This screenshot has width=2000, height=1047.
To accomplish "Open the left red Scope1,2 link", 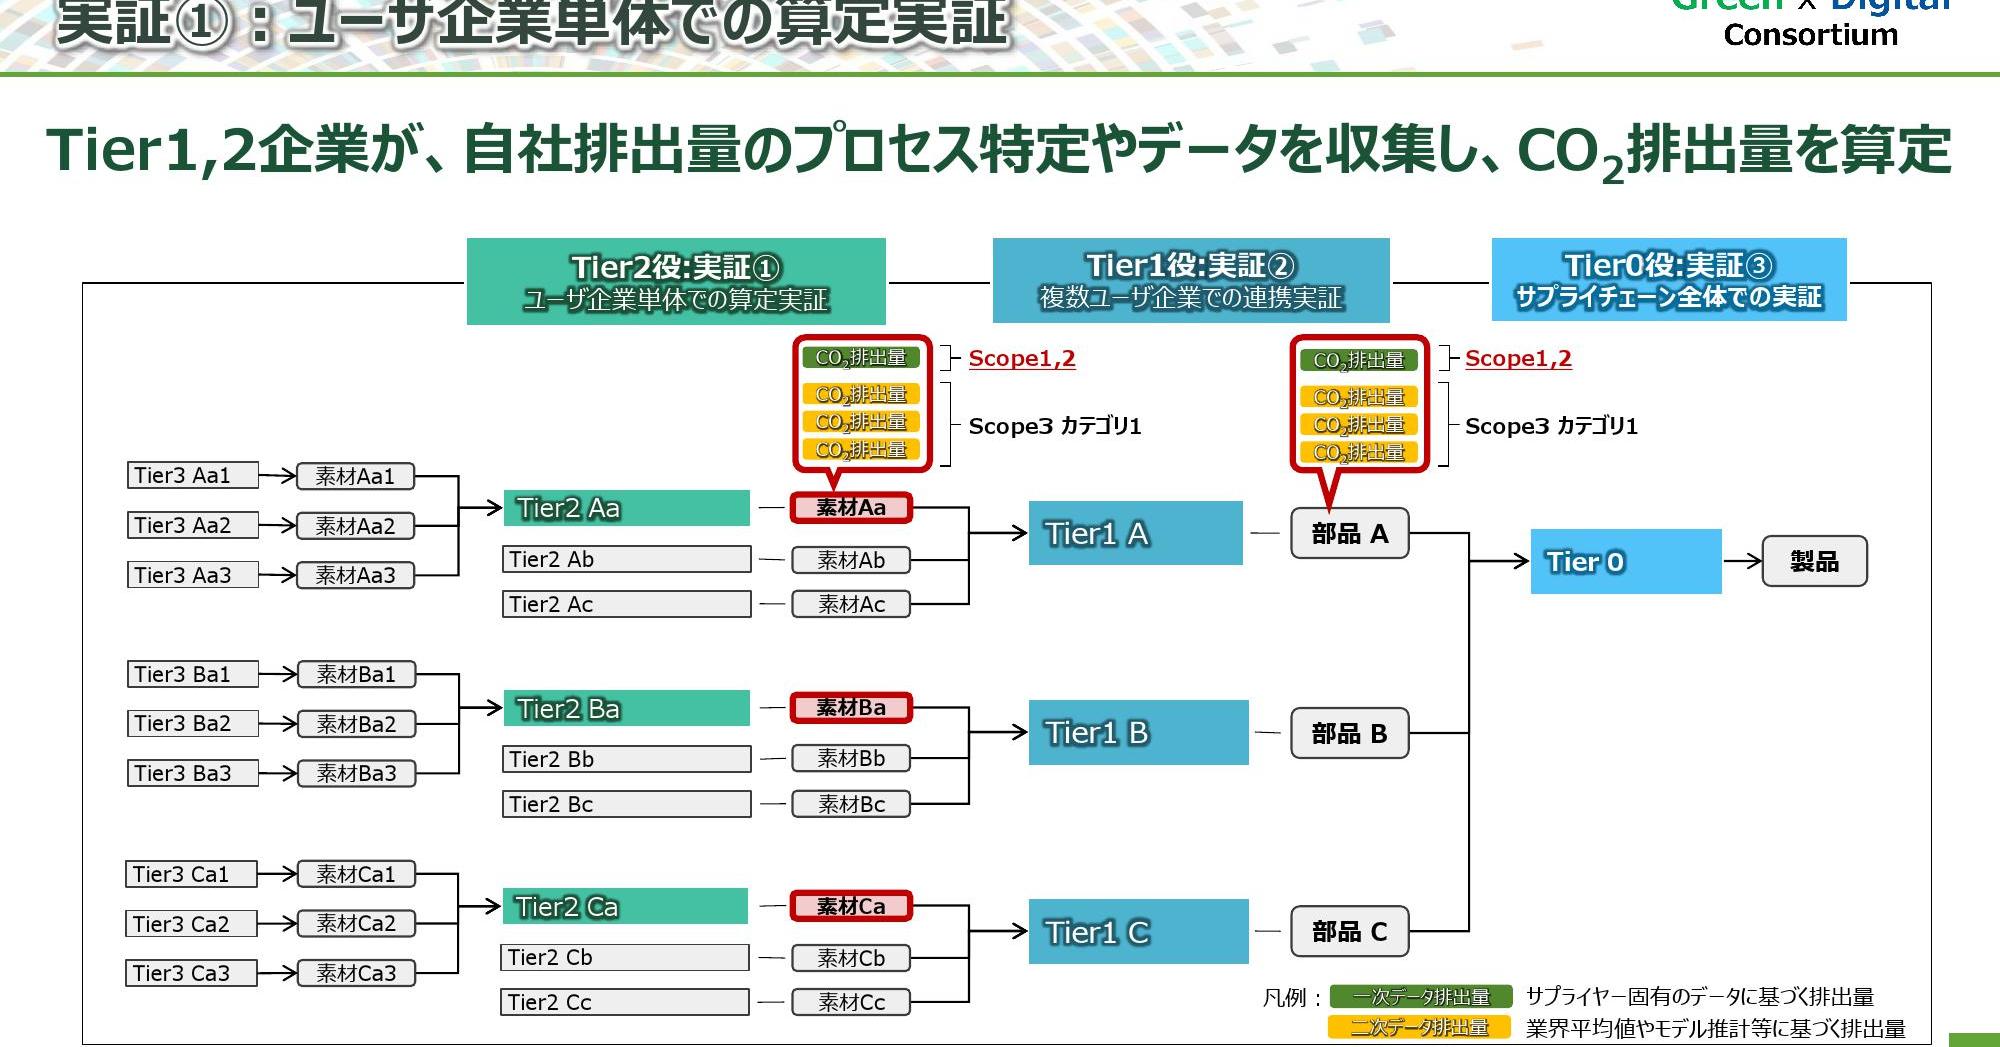I will 1022,359.
